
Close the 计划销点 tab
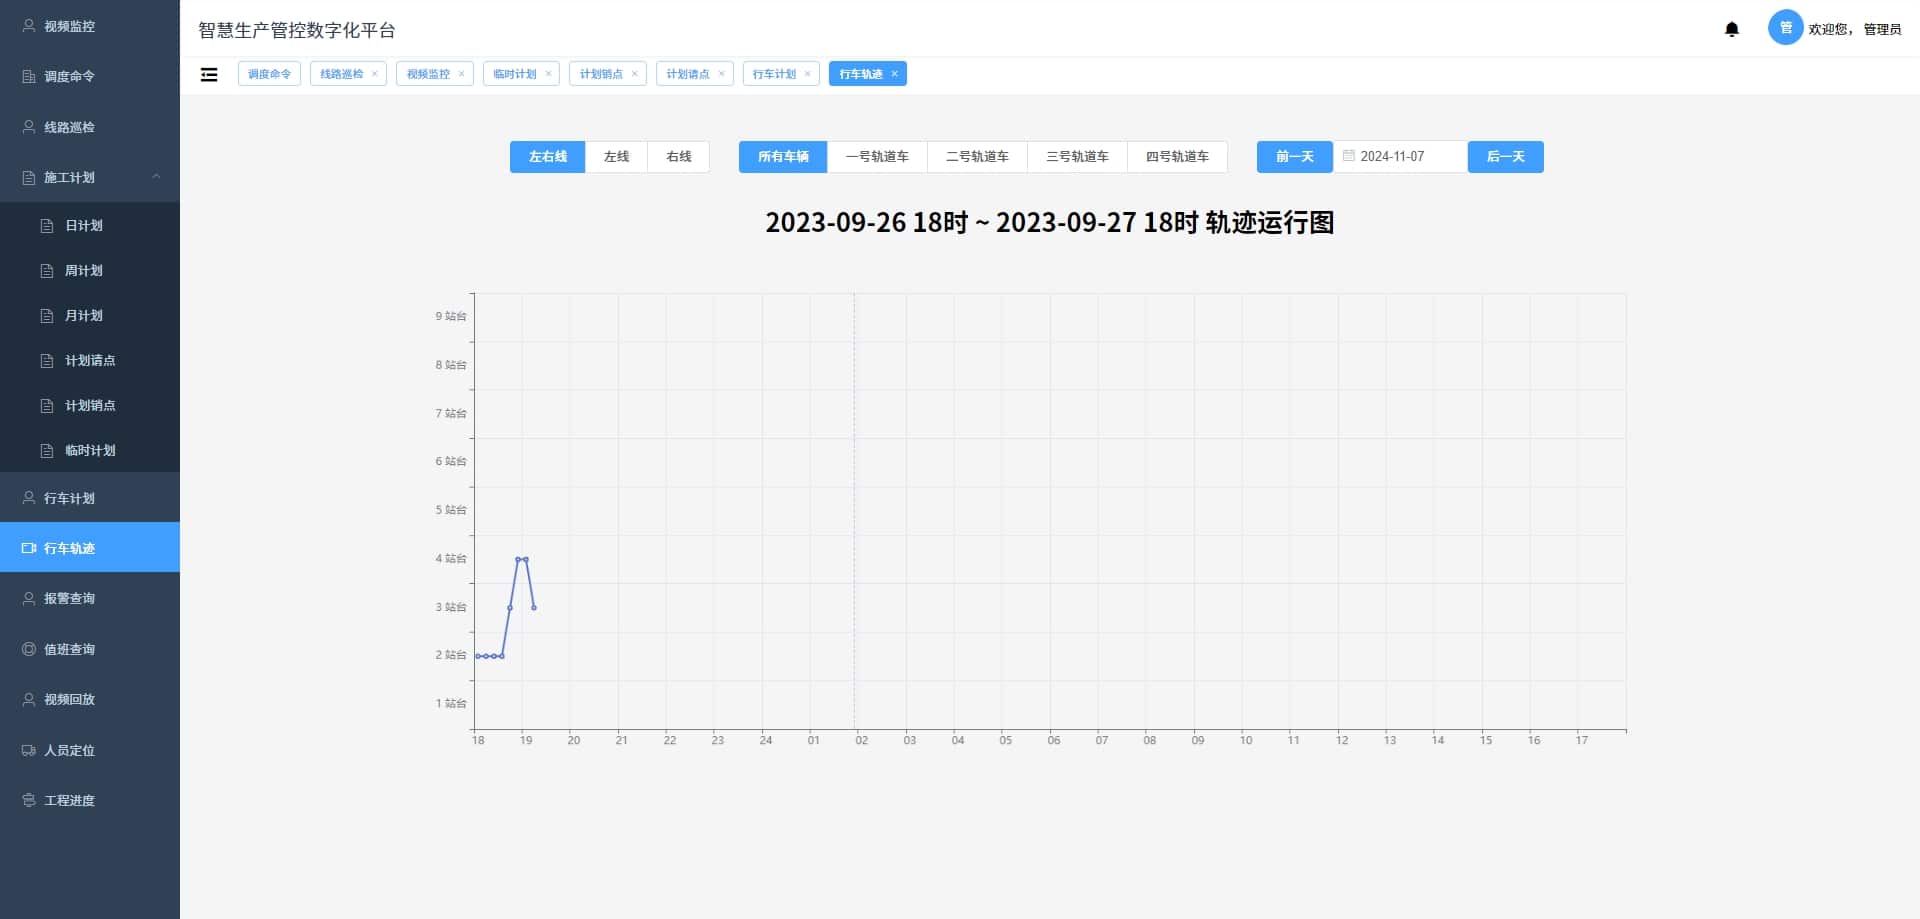tap(634, 74)
